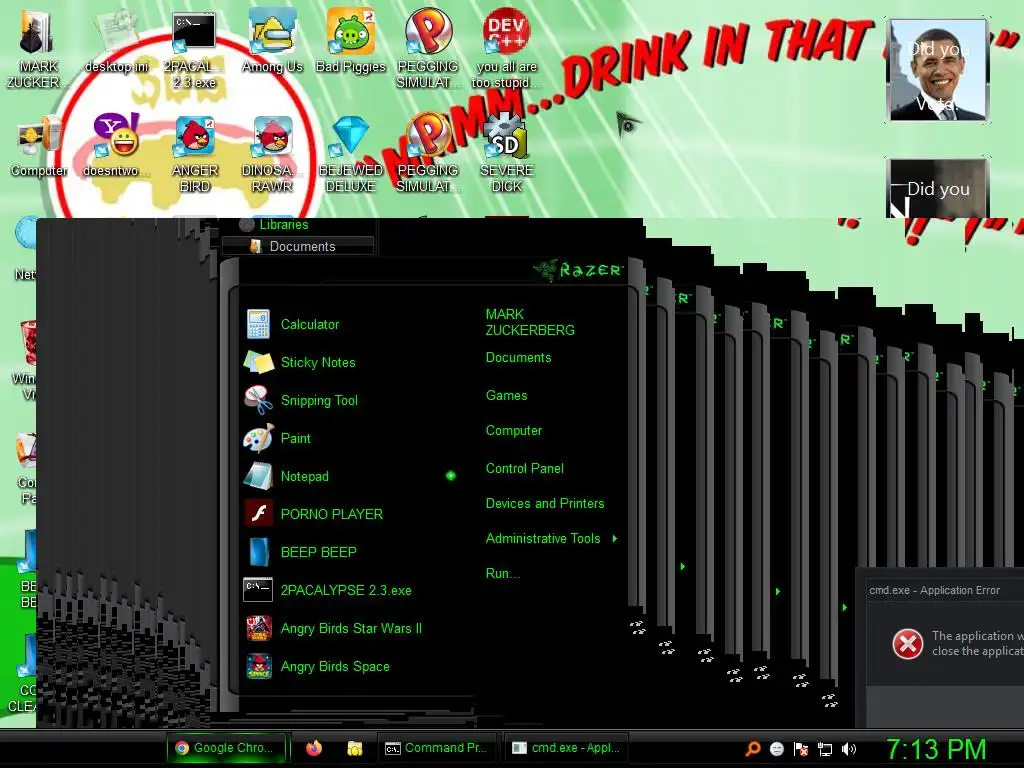Click the network tray icon
The width and height of the screenshot is (1024, 768).
[825, 749]
